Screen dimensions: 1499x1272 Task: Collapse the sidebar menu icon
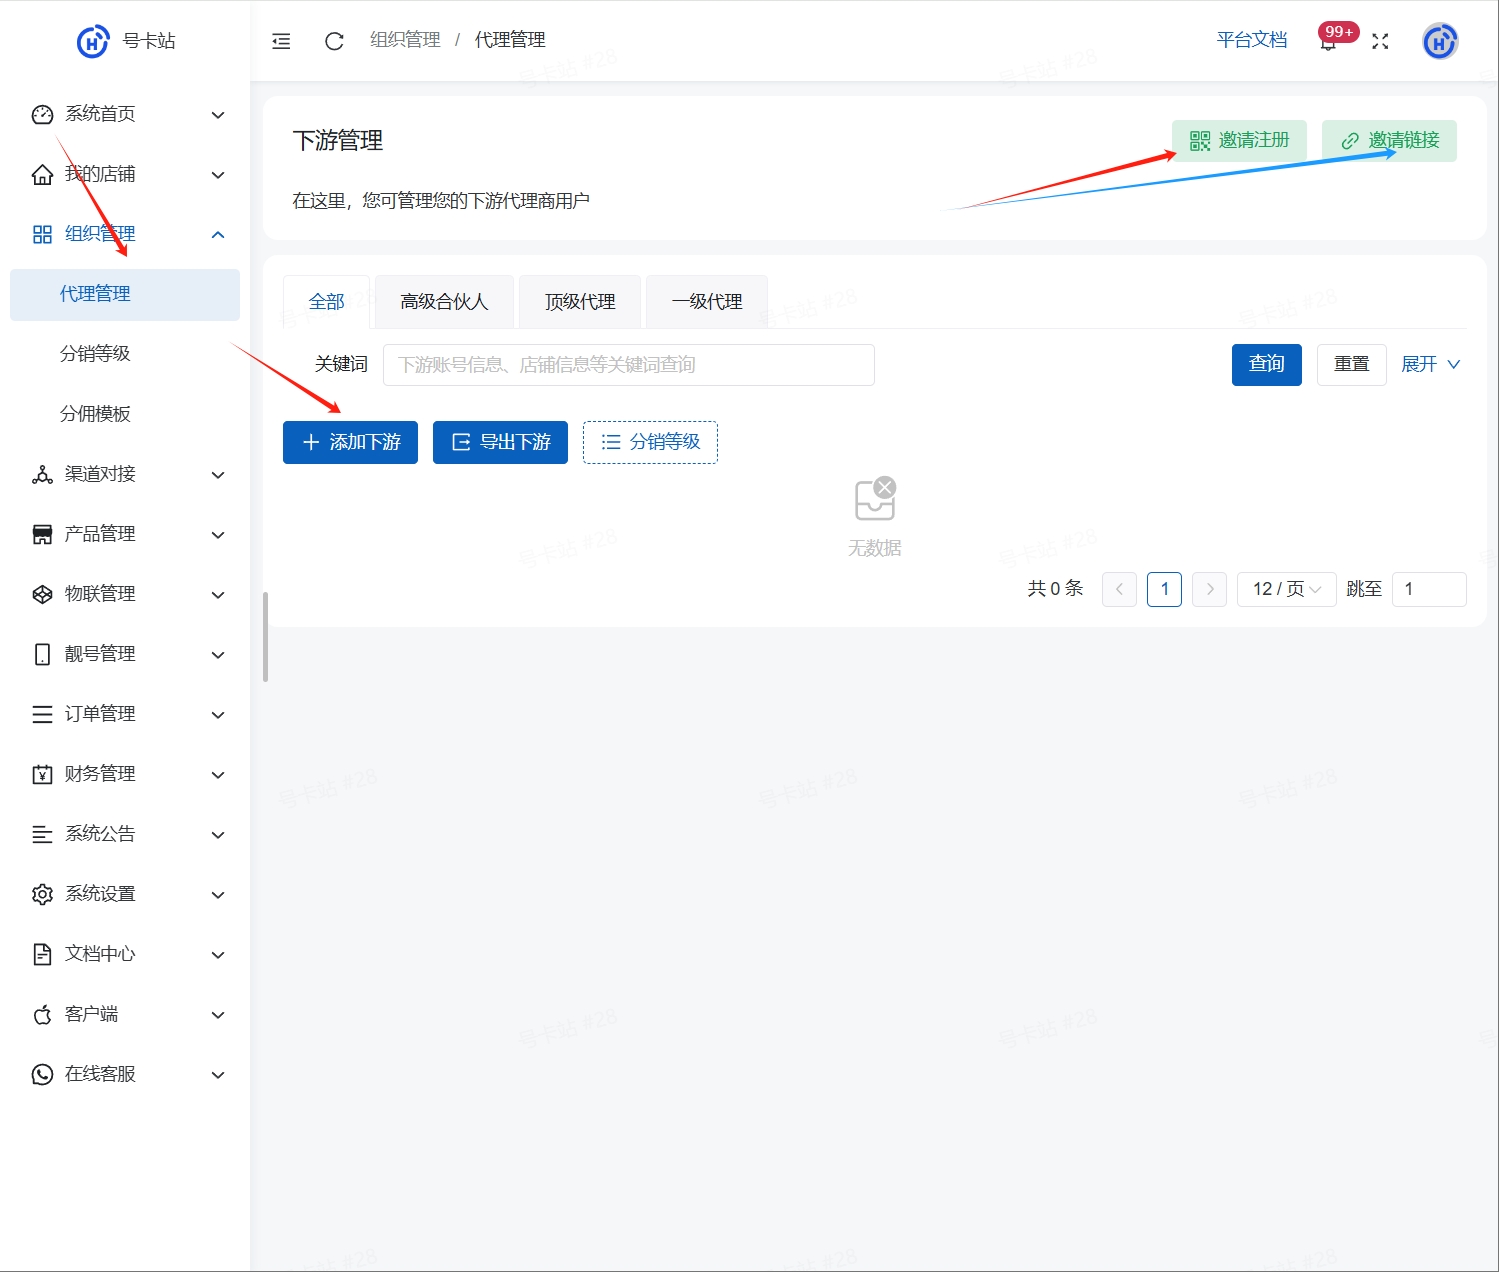[281, 41]
